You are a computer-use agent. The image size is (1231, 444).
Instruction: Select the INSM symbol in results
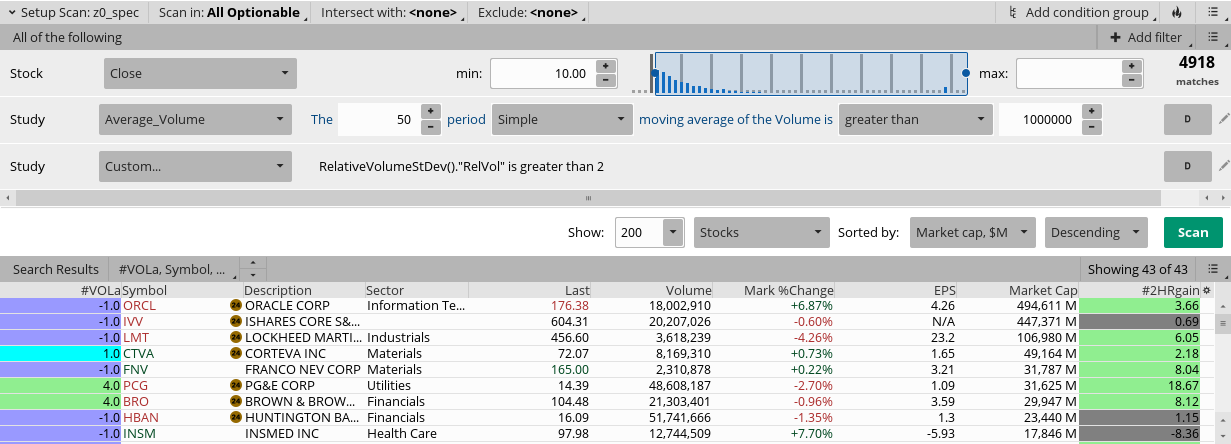[140, 433]
